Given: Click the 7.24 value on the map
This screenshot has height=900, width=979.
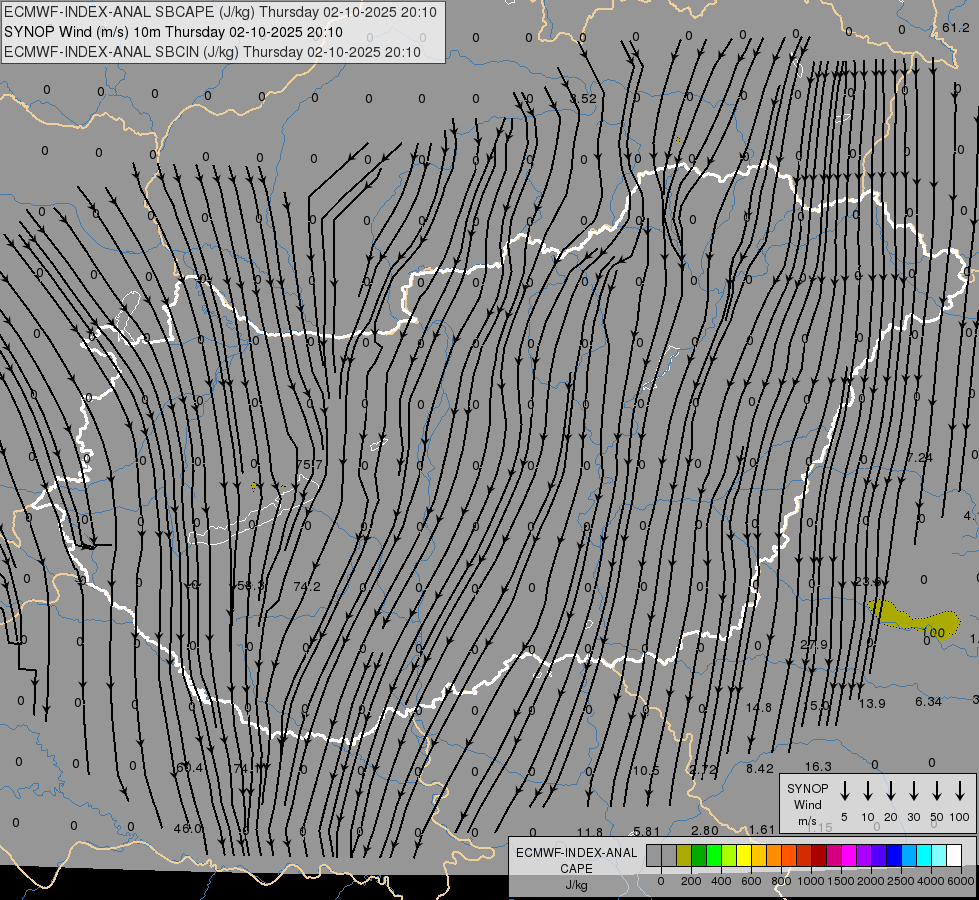Looking at the screenshot, I should pos(919,457).
